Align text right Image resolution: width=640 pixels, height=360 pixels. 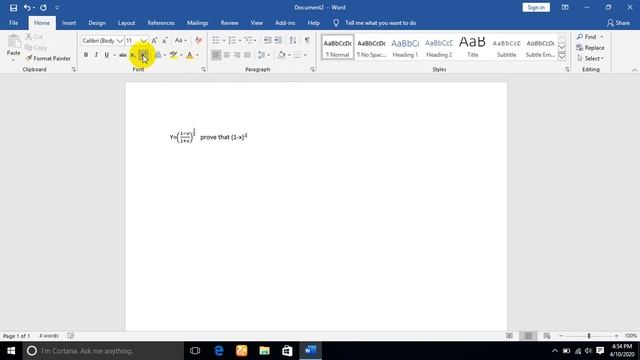click(x=237, y=55)
